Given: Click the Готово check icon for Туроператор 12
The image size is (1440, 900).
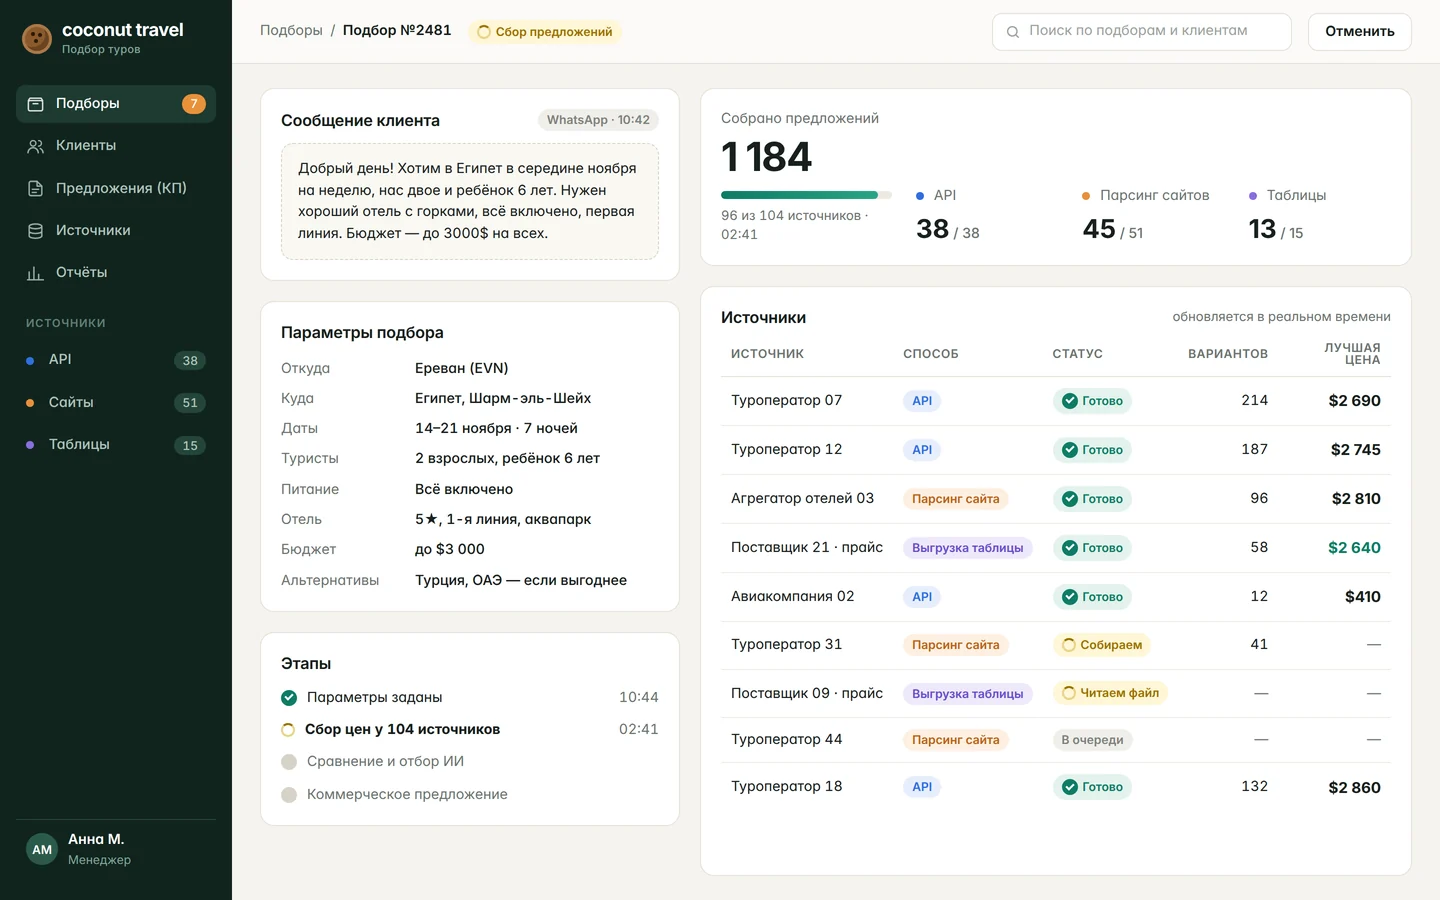Looking at the screenshot, I should pyautogui.click(x=1070, y=450).
